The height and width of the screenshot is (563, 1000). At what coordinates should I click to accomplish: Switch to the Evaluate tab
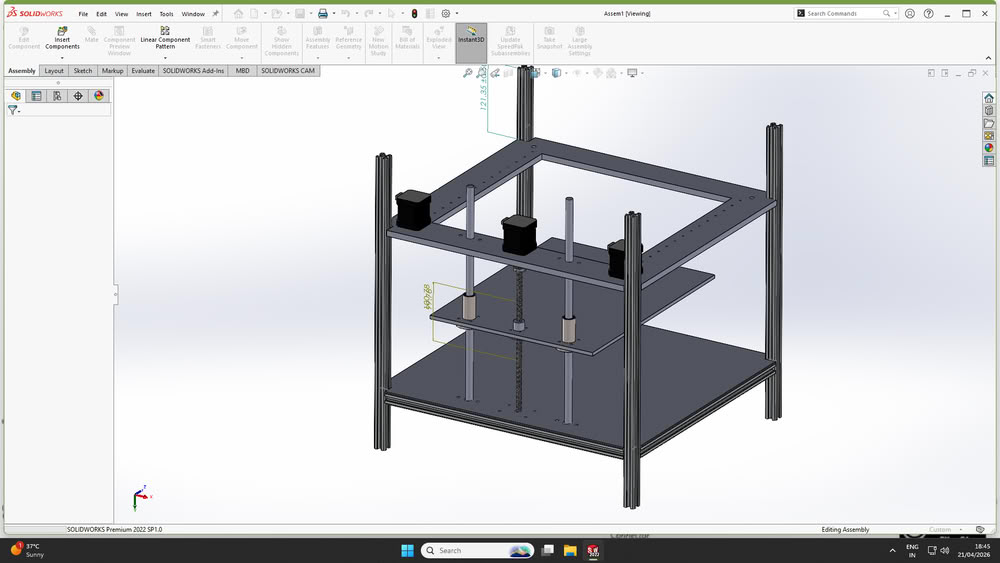143,71
